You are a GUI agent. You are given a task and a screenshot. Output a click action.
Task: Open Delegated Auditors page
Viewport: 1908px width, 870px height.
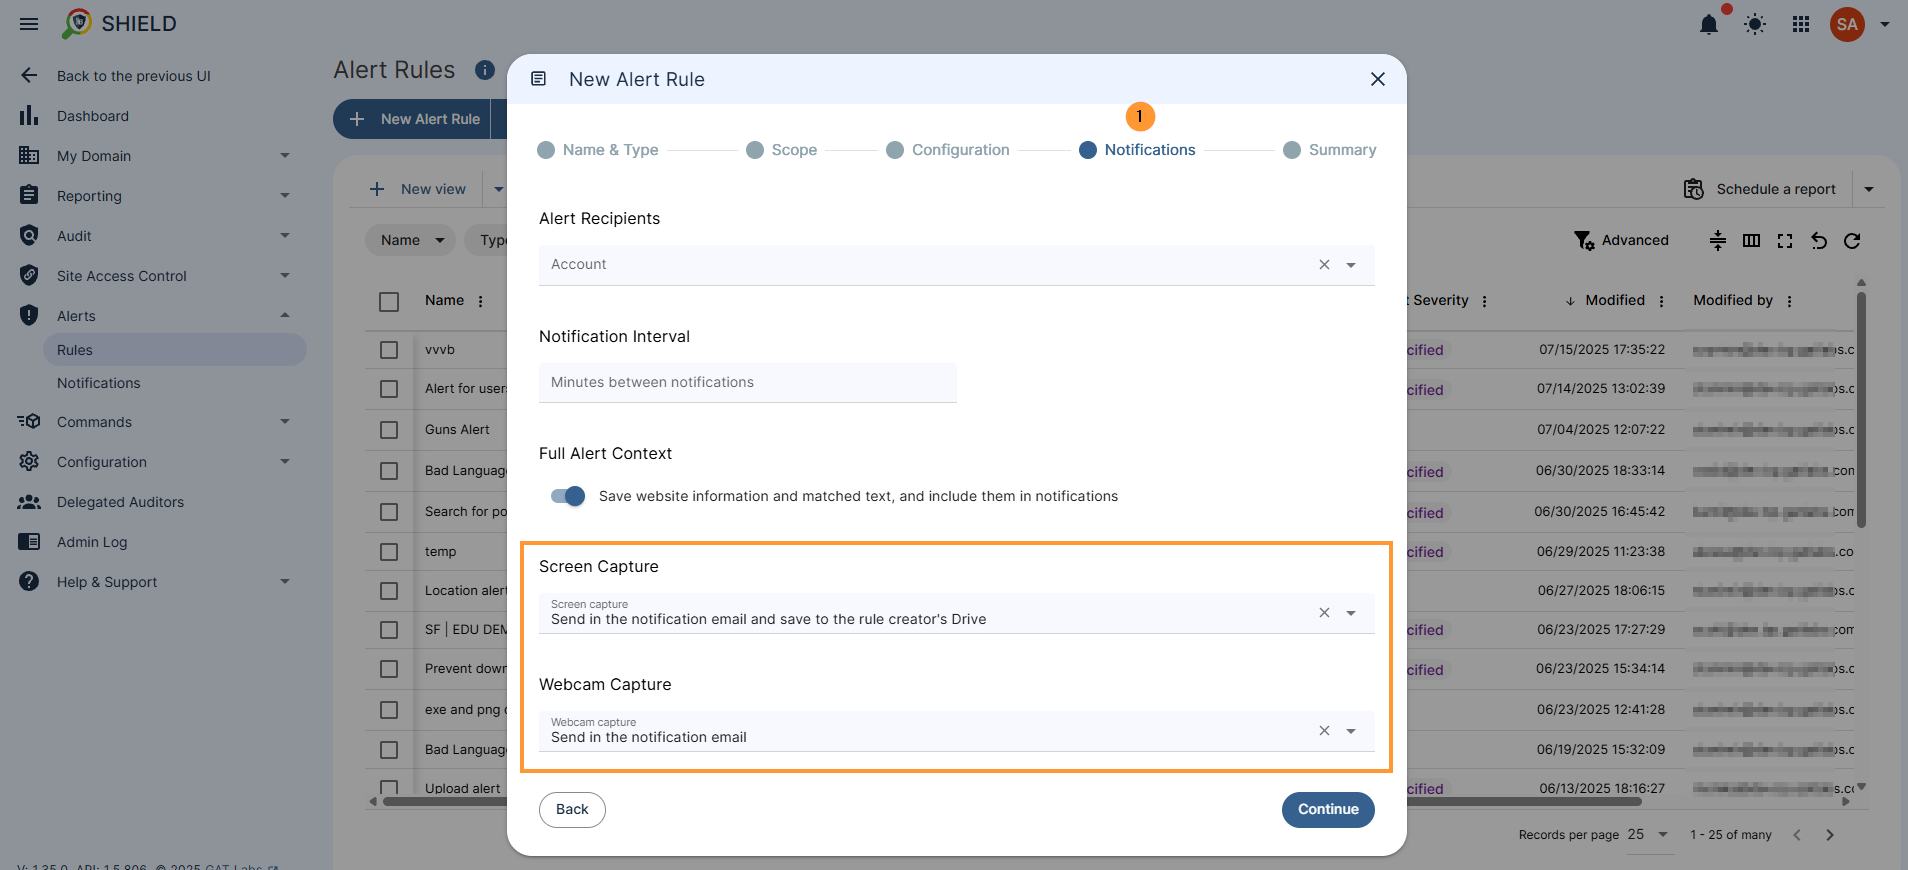click(120, 502)
